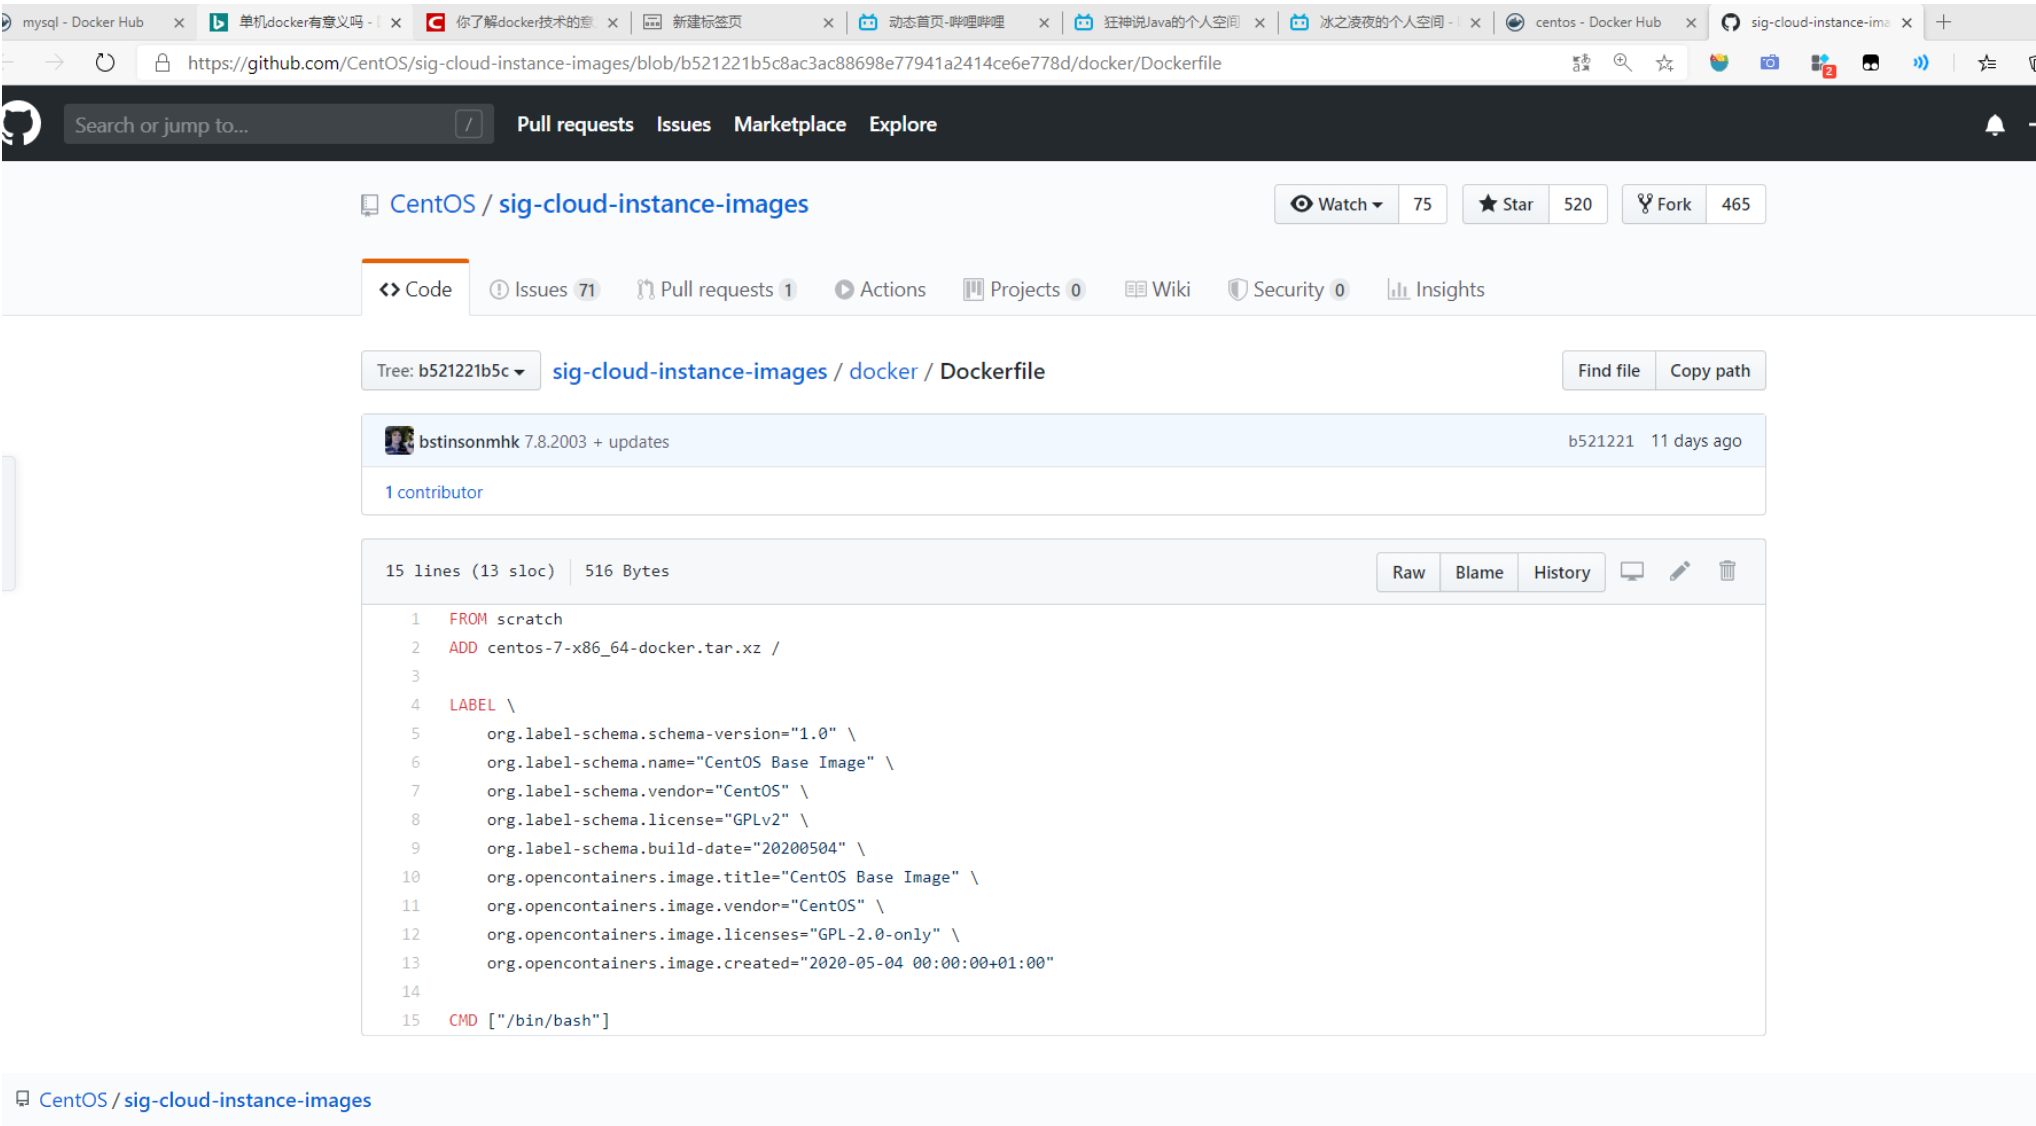Open file in desktop monitor icon

1632,571
